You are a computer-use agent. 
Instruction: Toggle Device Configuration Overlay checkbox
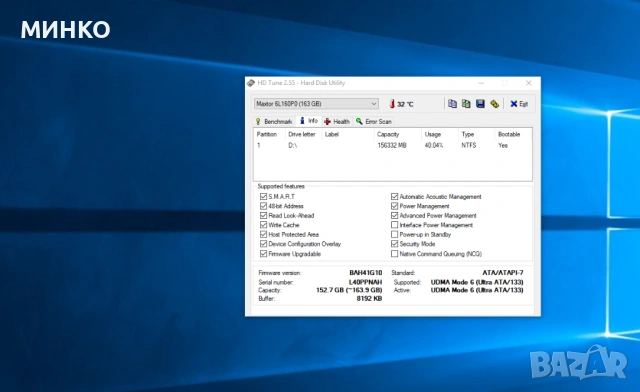pos(263,244)
